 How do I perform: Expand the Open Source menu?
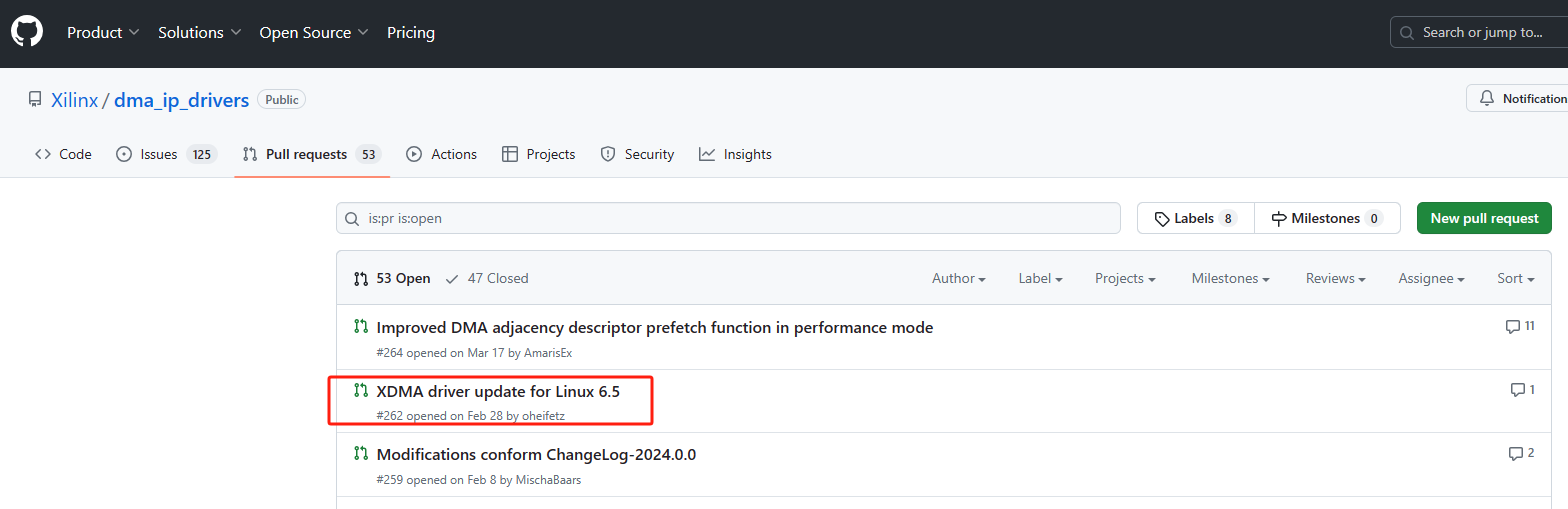(314, 33)
